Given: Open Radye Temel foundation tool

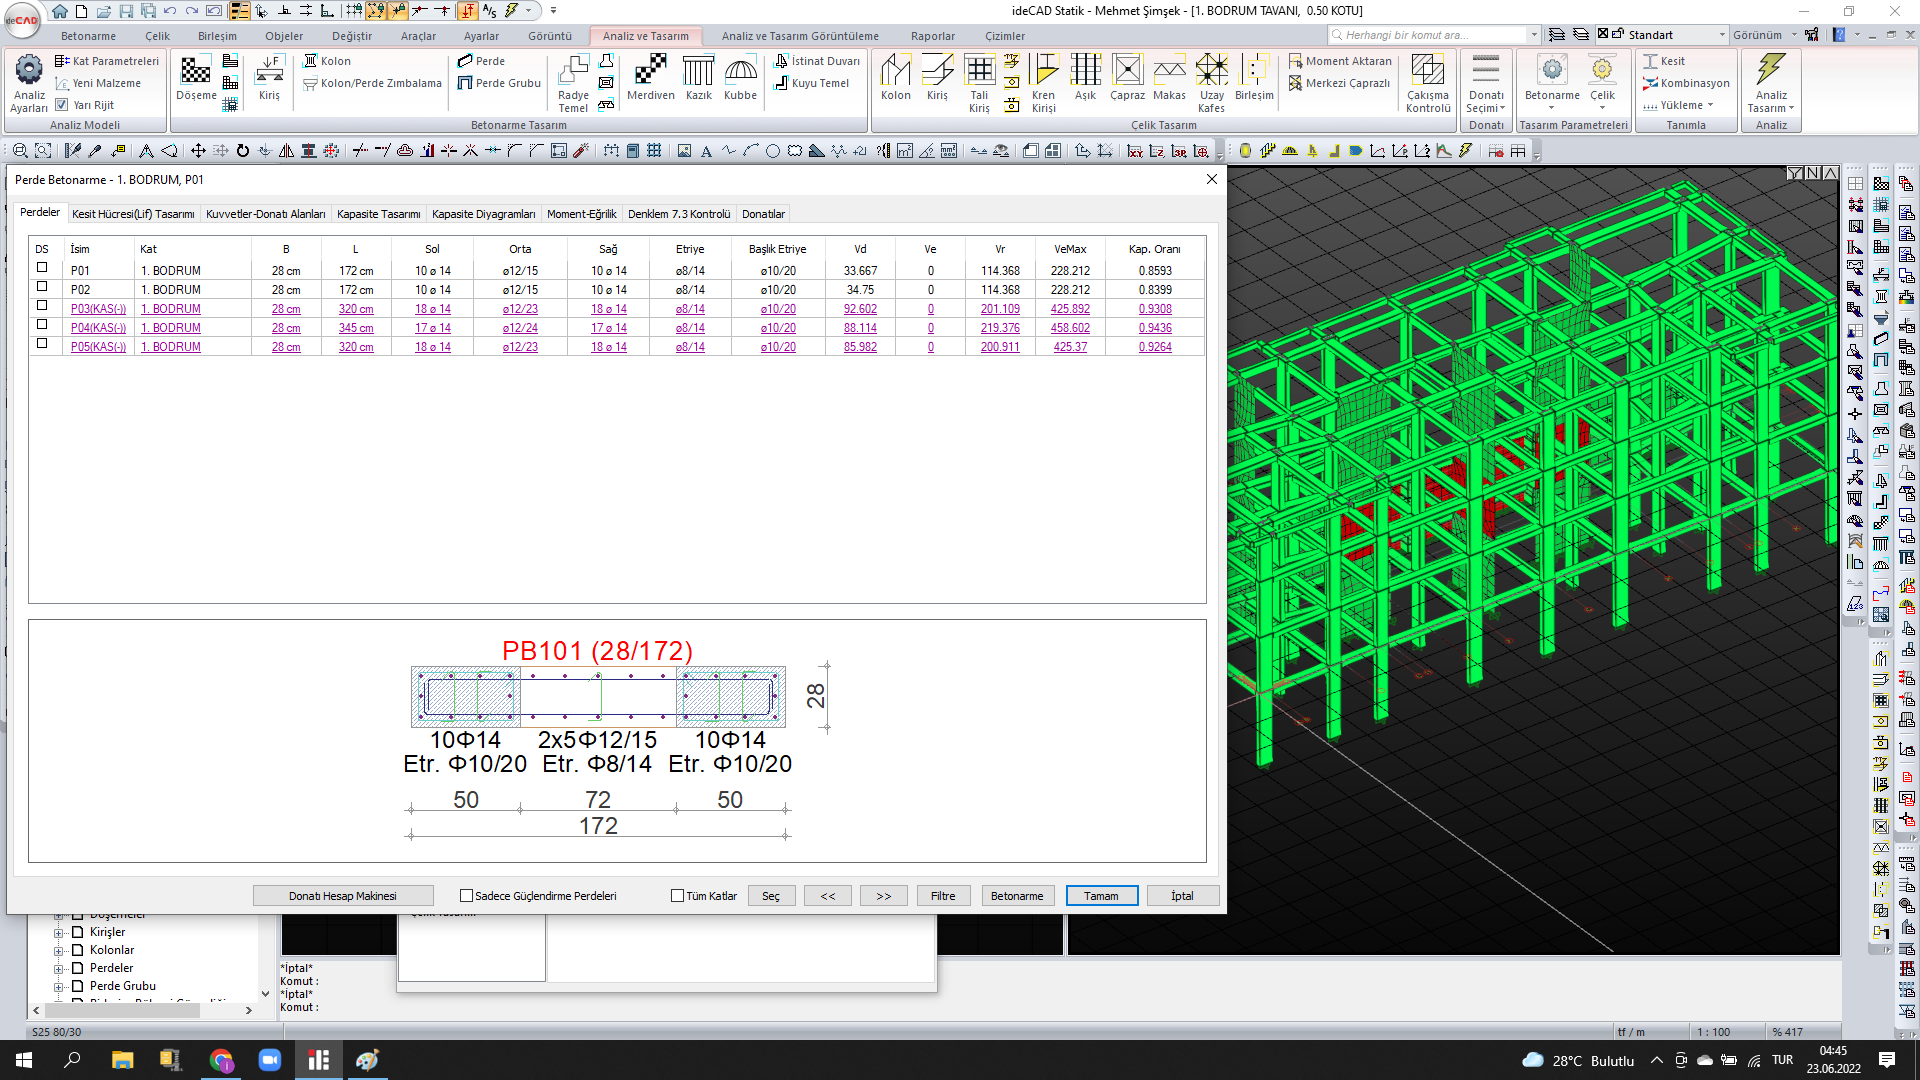Looking at the screenshot, I should (x=573, y=84).
